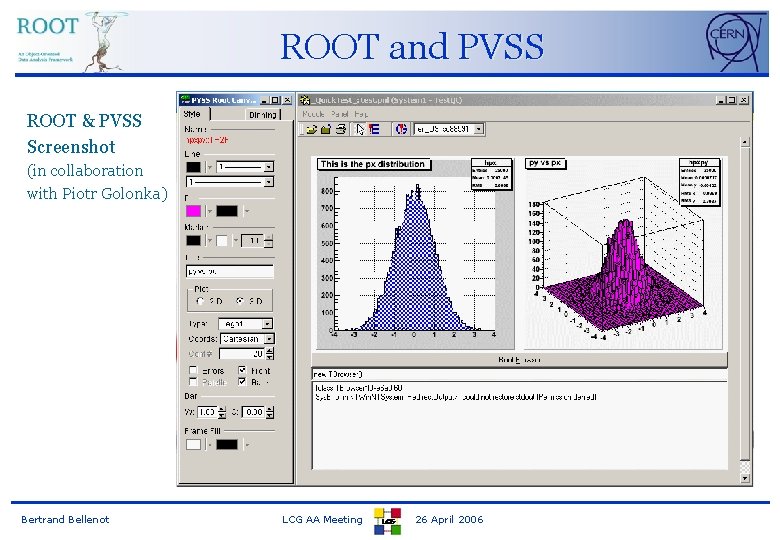The width and height of the screenshot is (780, 540).
Task: Toggle the Front checkbox
Action: [242, 370]
